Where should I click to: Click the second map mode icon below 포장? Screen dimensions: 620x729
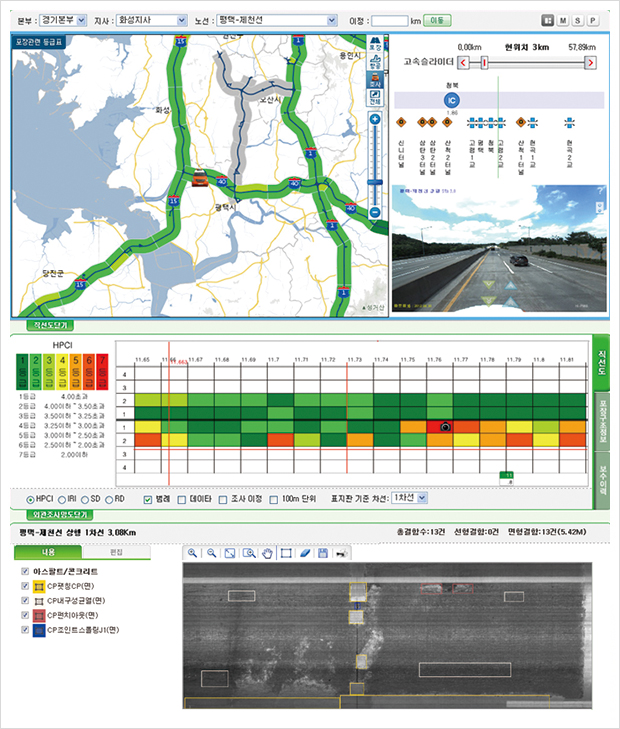(x=375, y=61)
